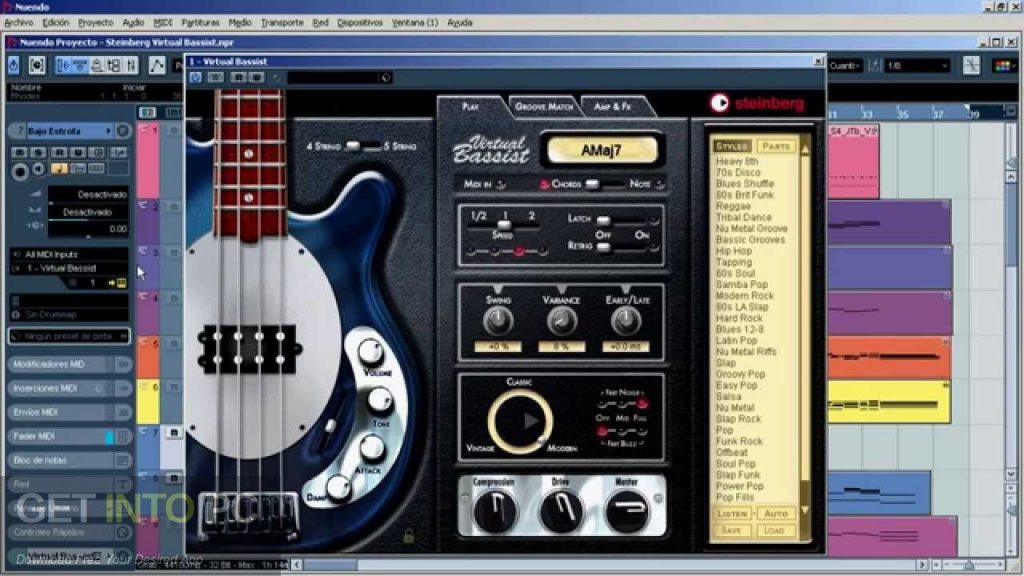The image size is (1024, 576).
Task: Click the snap icon right of the 1/8 field
Action: point(971,66)
